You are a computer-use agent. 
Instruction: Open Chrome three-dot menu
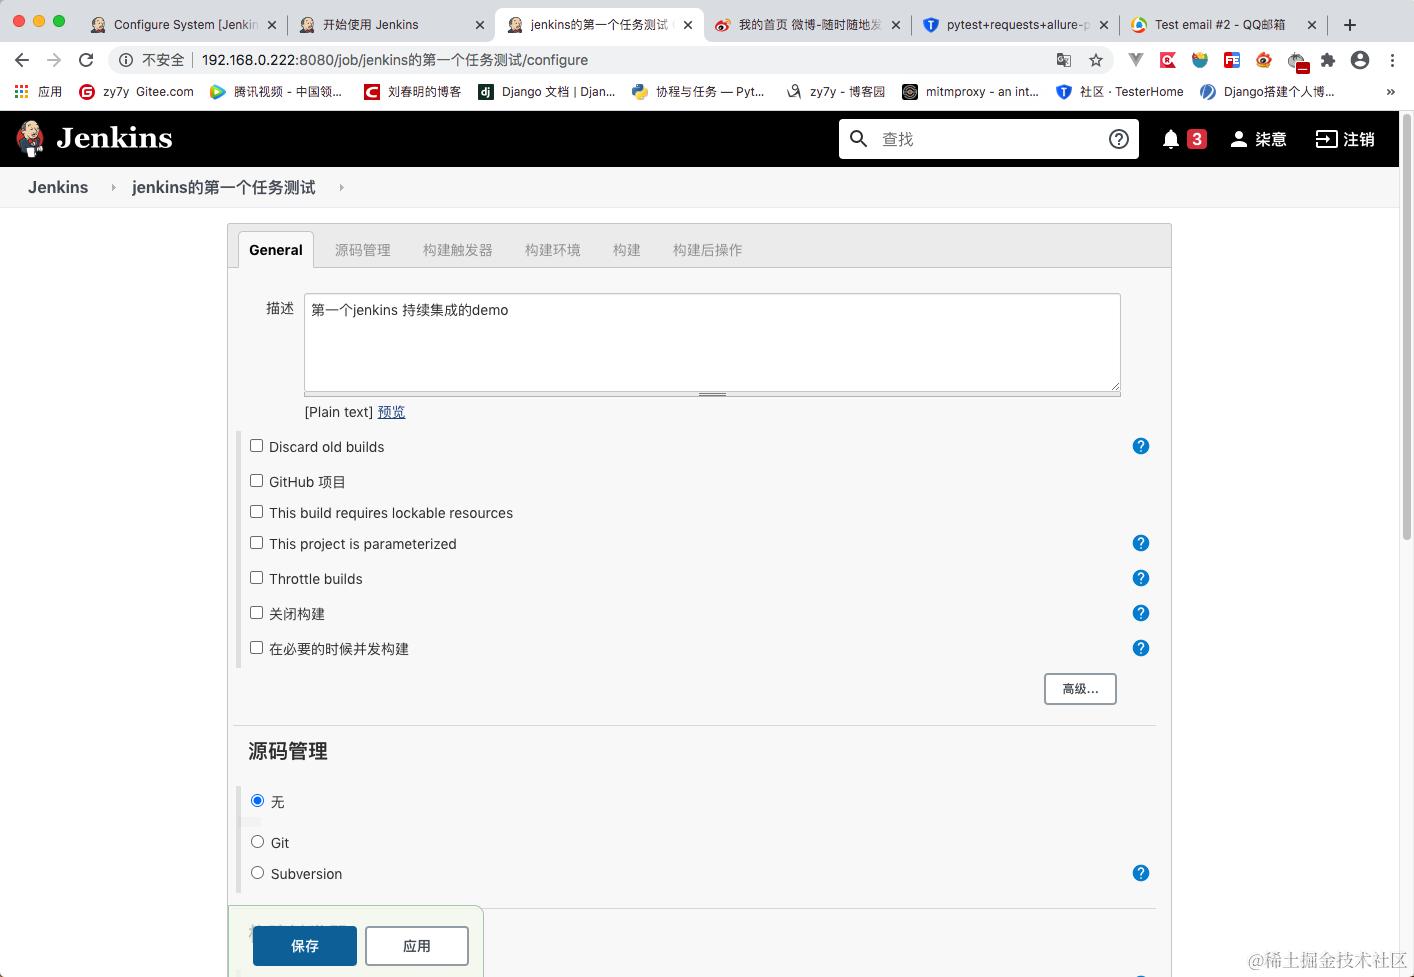(x=1392, y=60)
